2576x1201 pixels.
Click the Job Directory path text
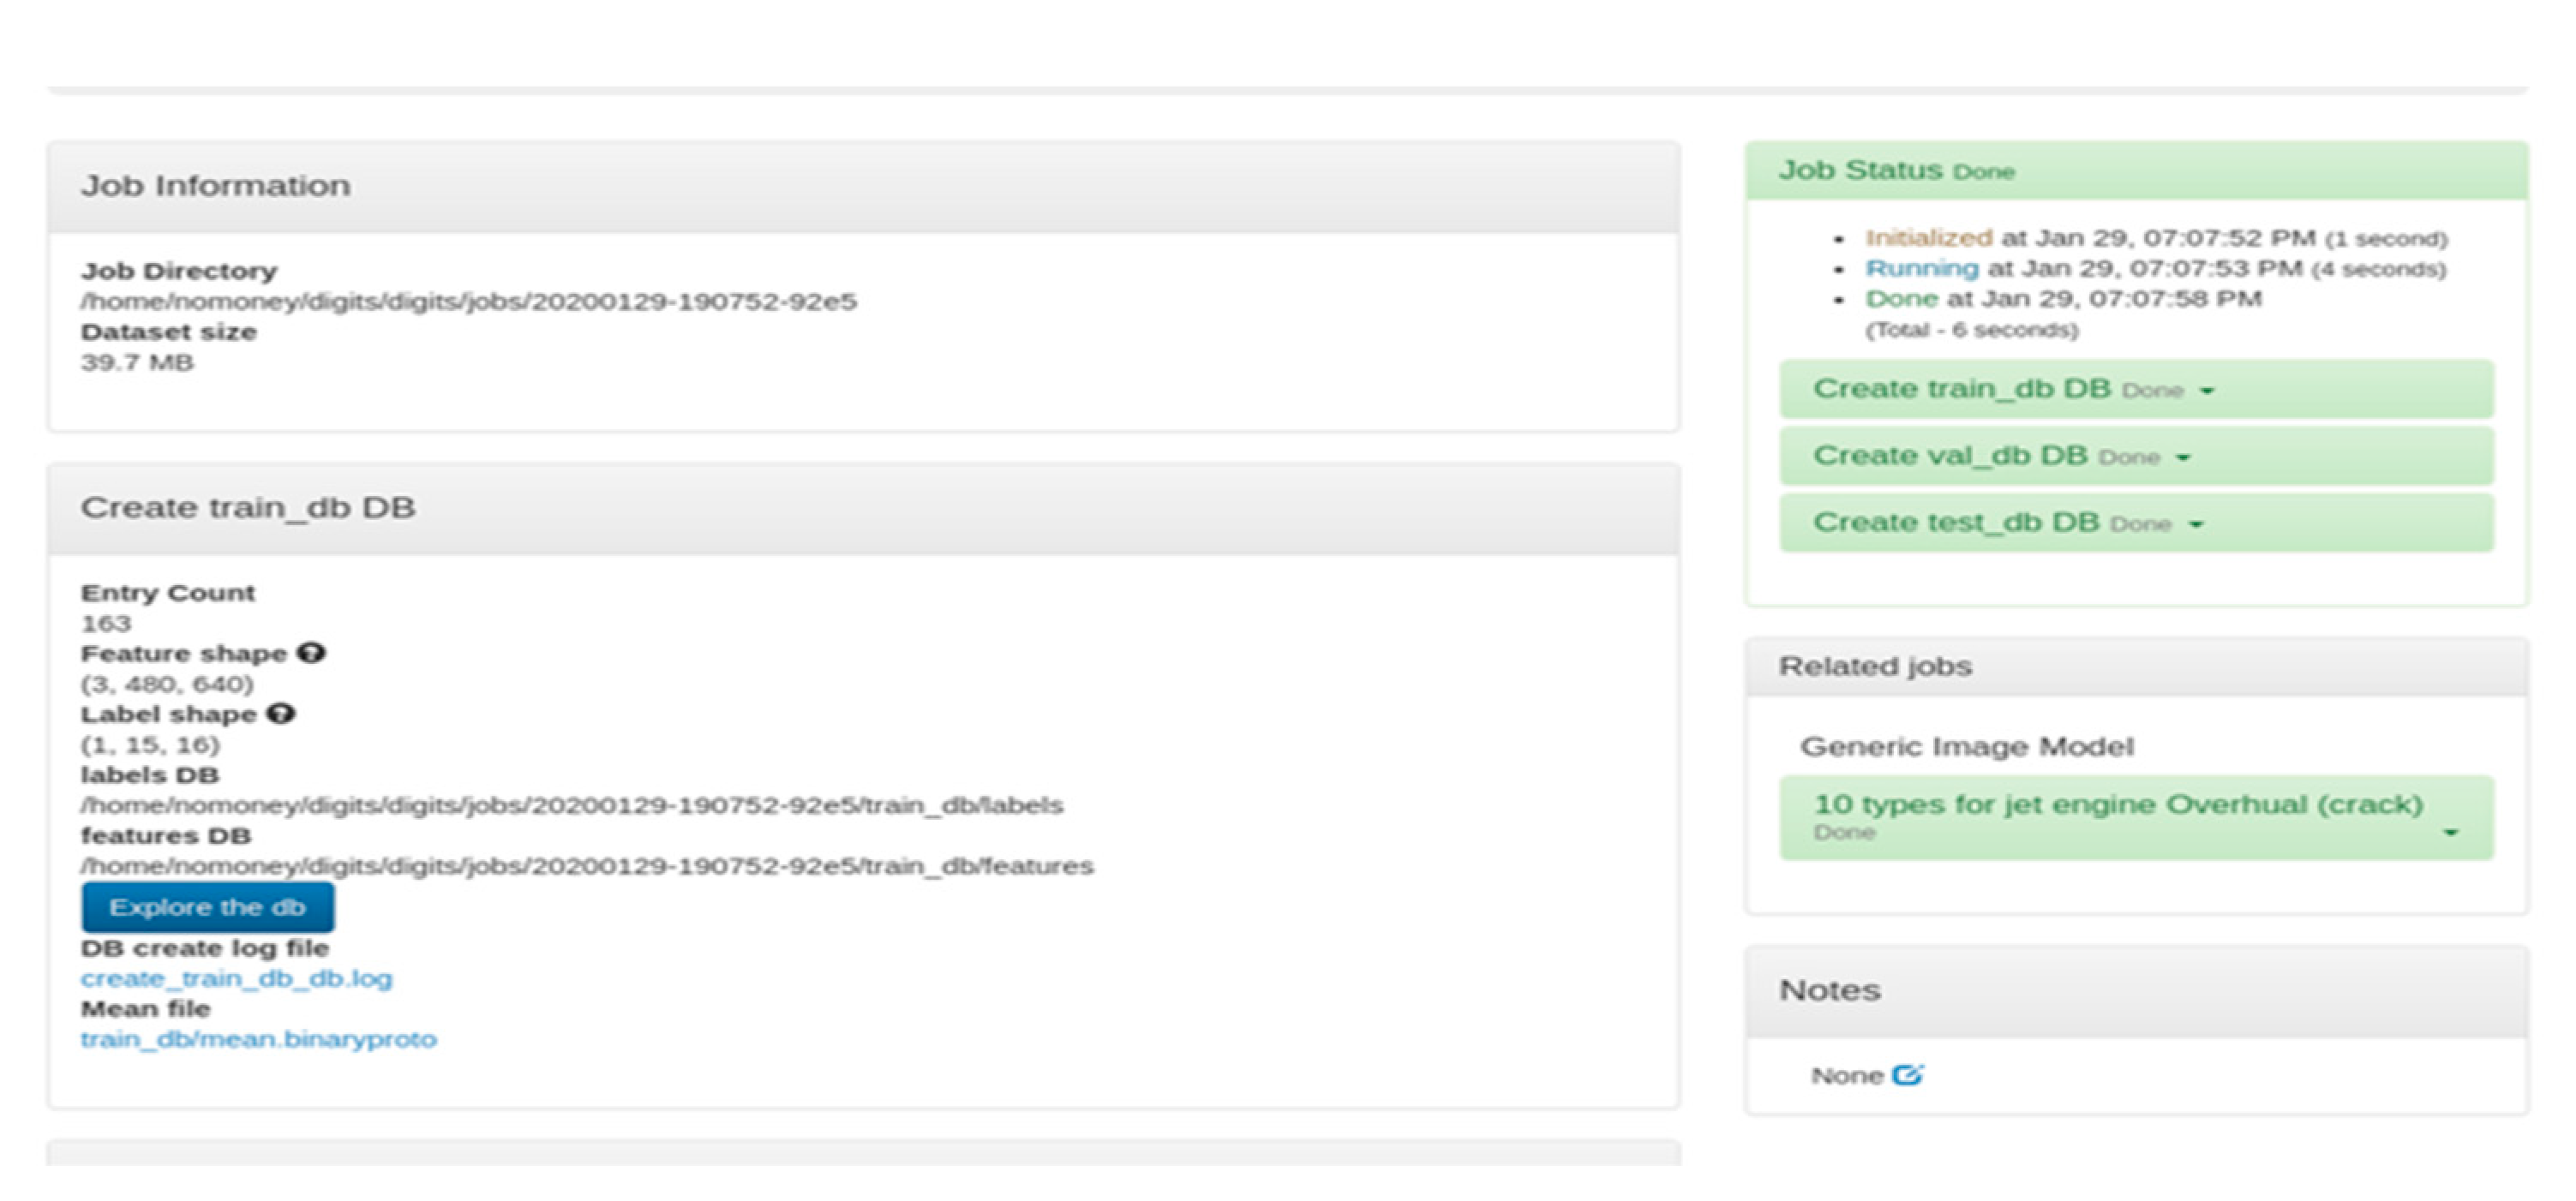coord(468,301)
